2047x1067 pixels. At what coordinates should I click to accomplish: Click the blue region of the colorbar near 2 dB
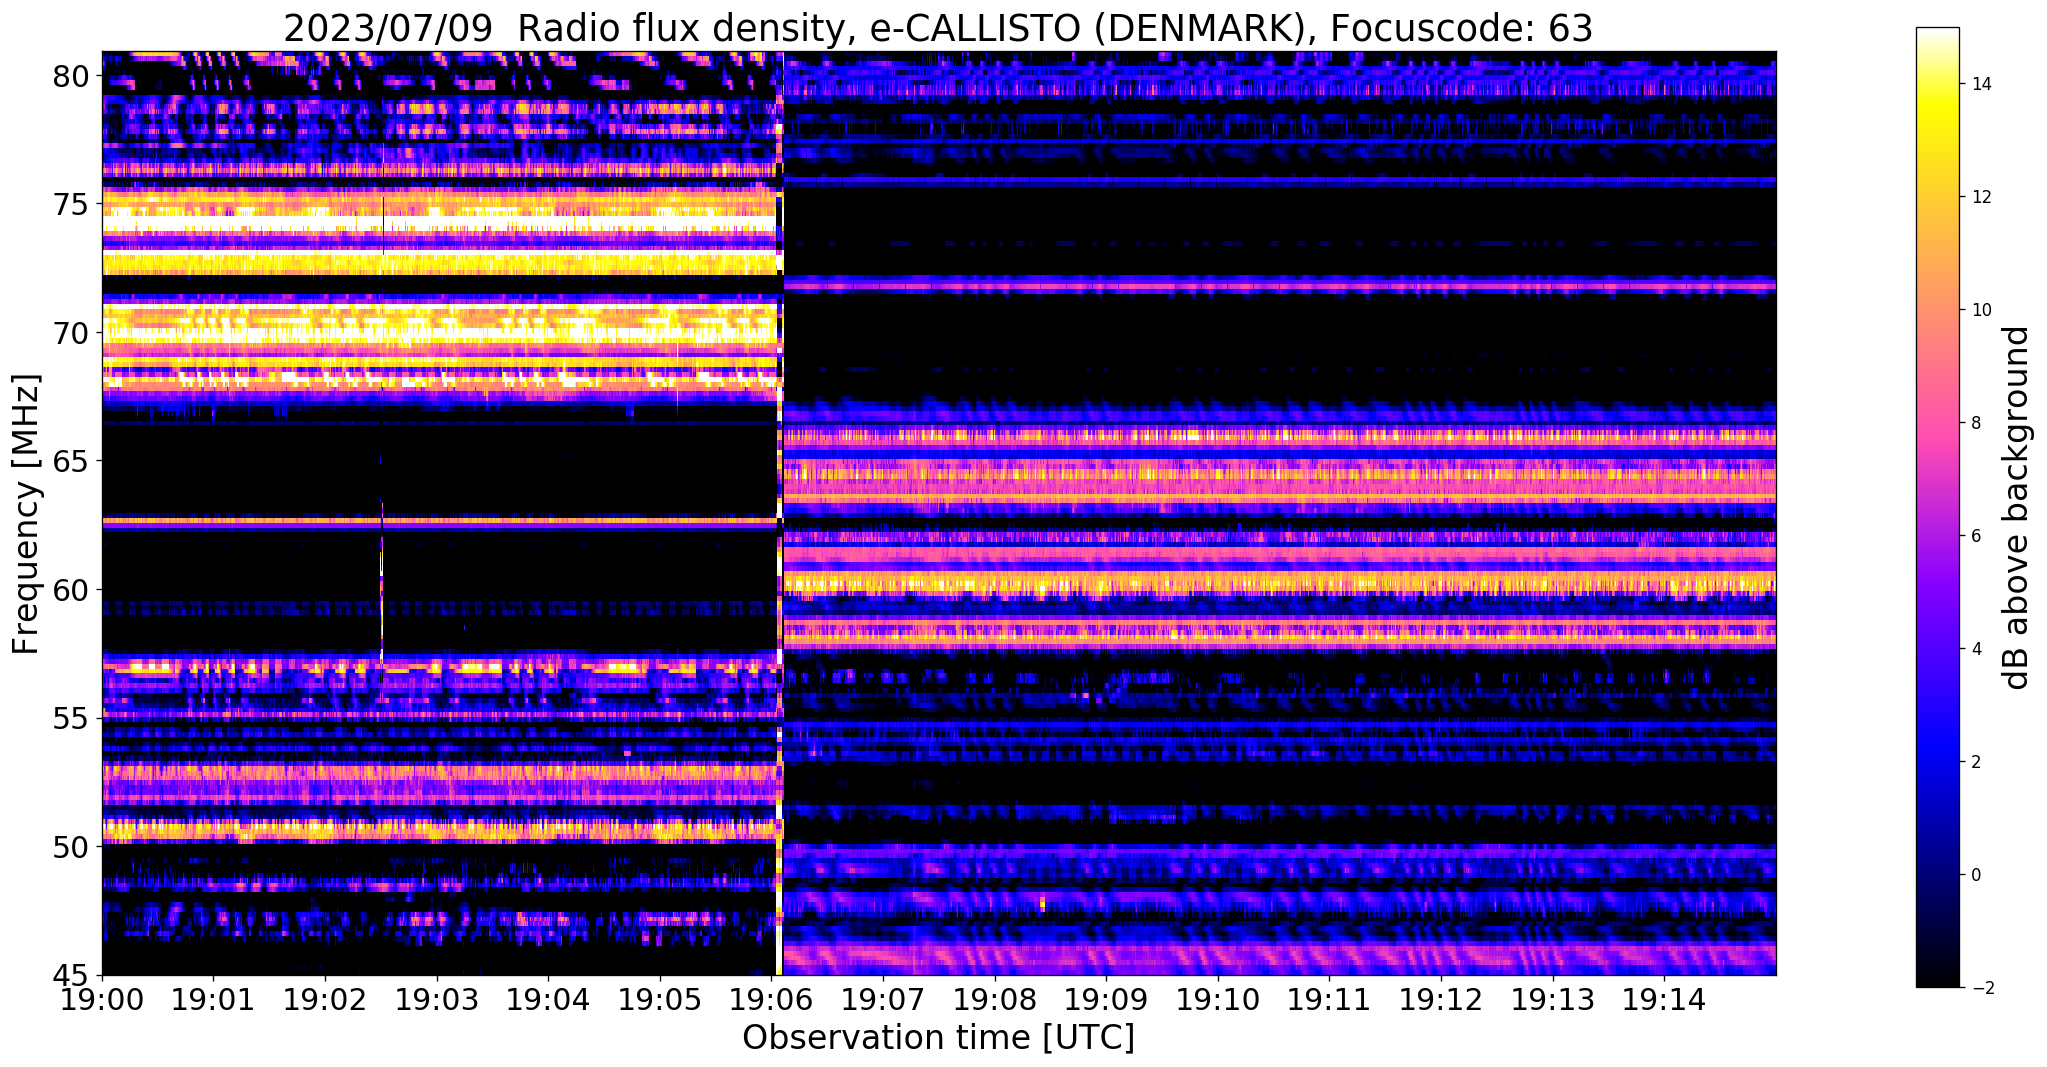[x=1937, y=762]
